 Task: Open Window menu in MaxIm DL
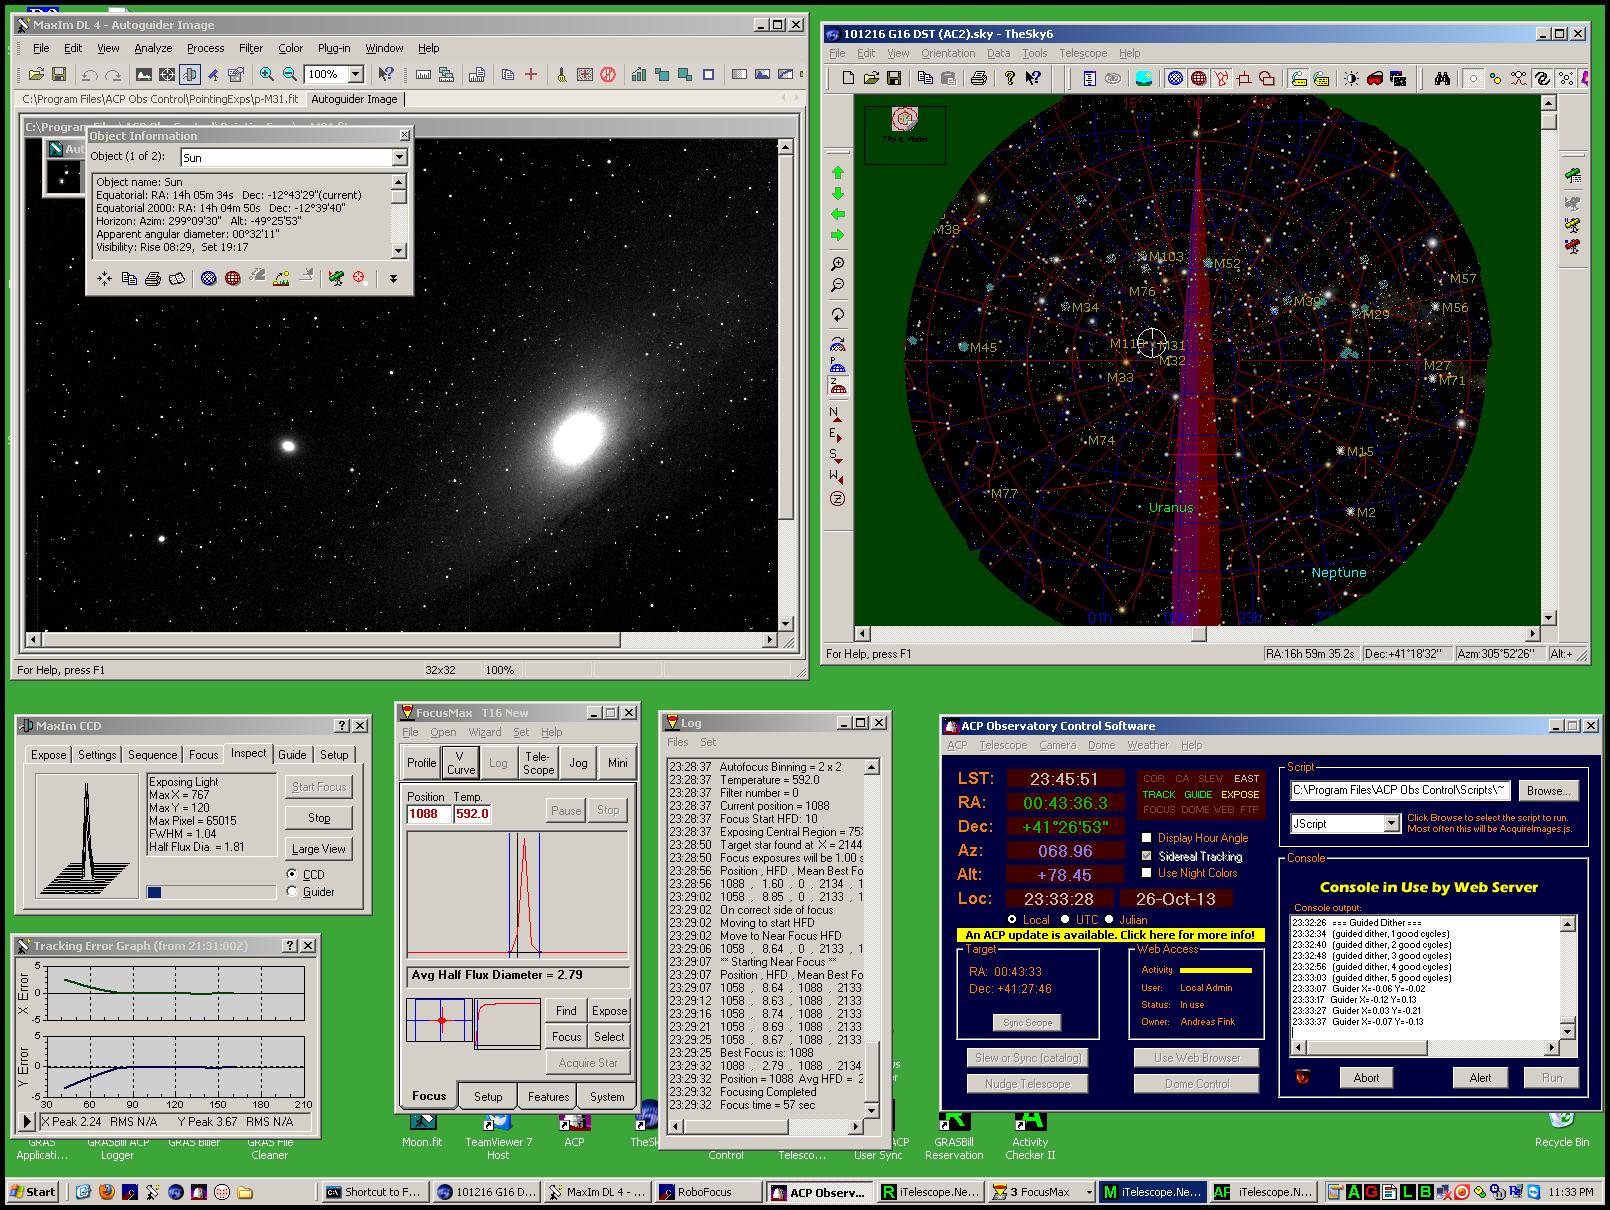pos(384,48)
